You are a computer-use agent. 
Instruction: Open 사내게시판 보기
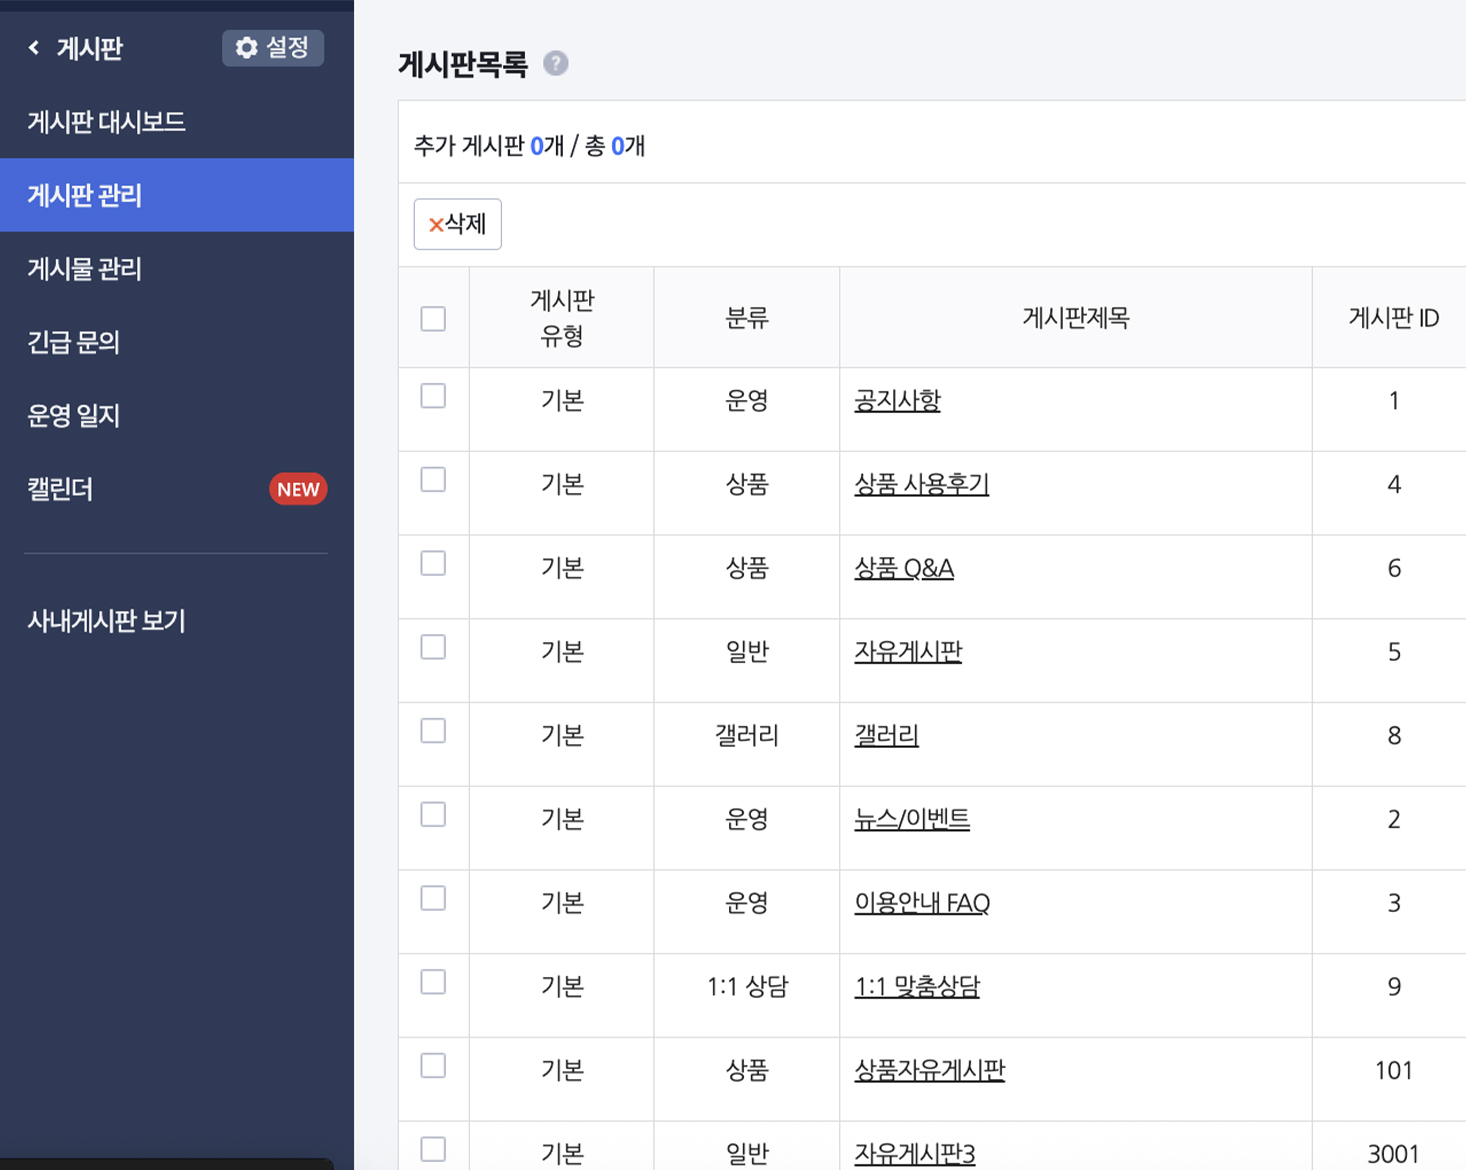(x=106, y=621)
